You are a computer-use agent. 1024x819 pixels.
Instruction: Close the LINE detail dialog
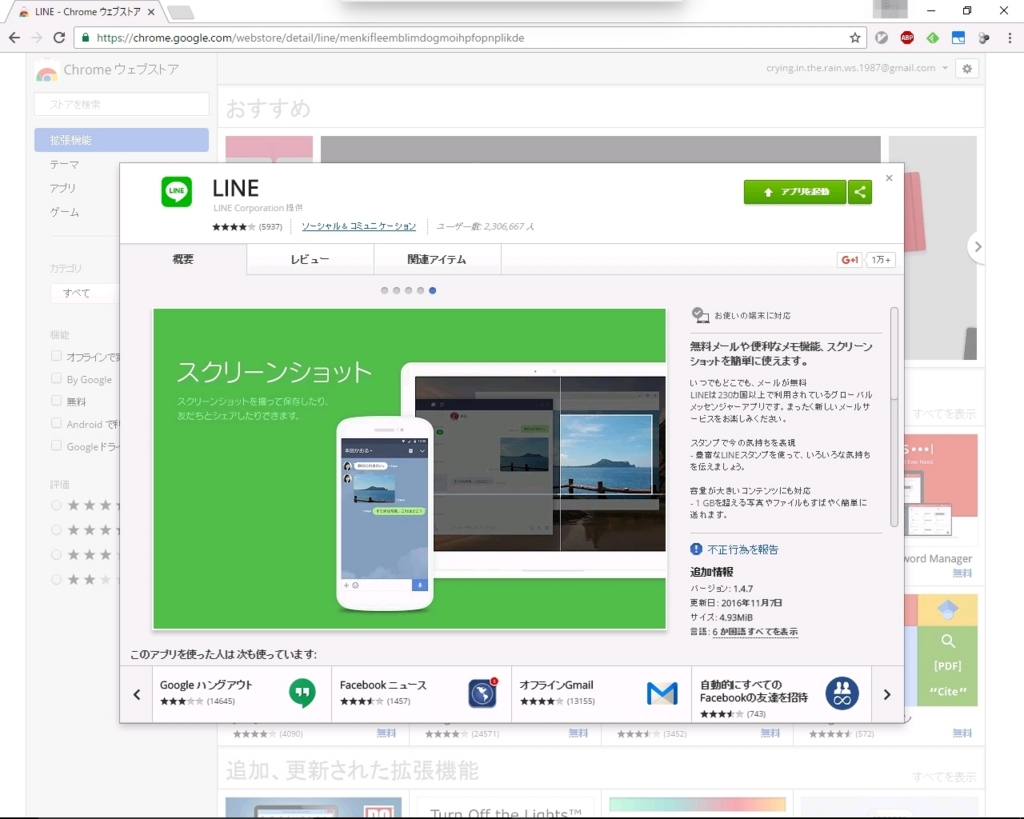(889, 178)
